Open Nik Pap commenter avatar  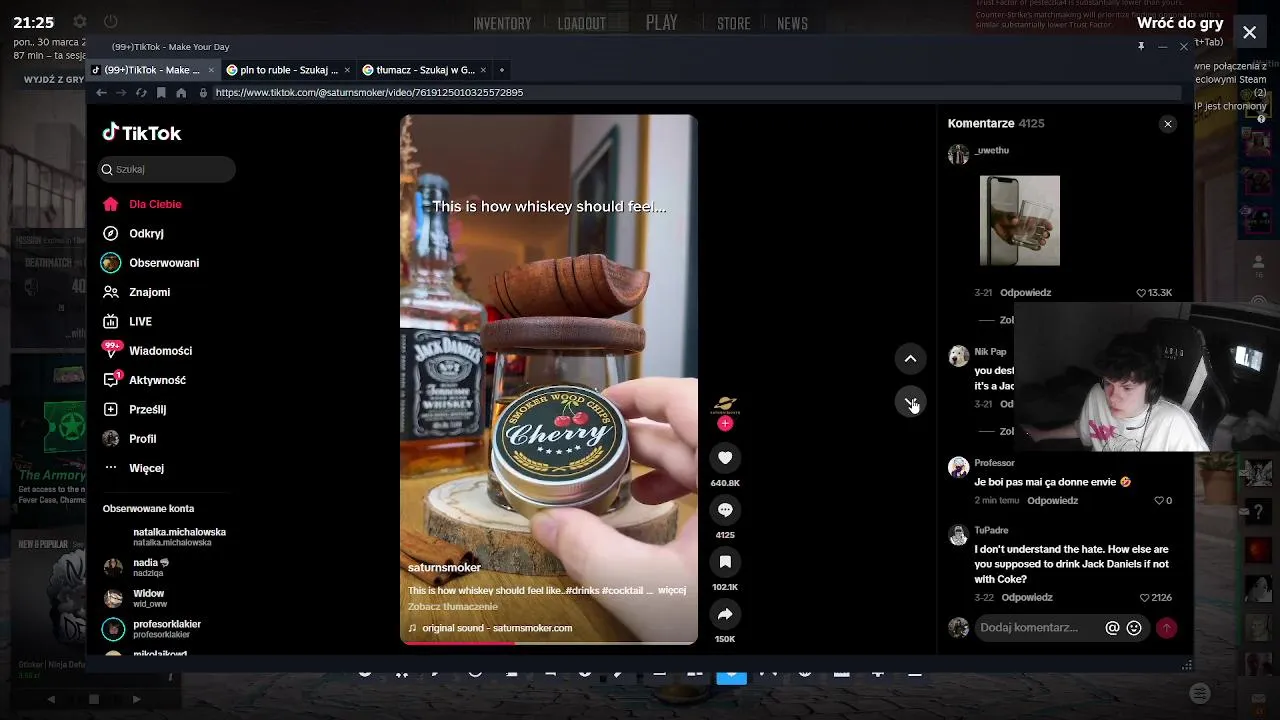[x=958, y=357]
